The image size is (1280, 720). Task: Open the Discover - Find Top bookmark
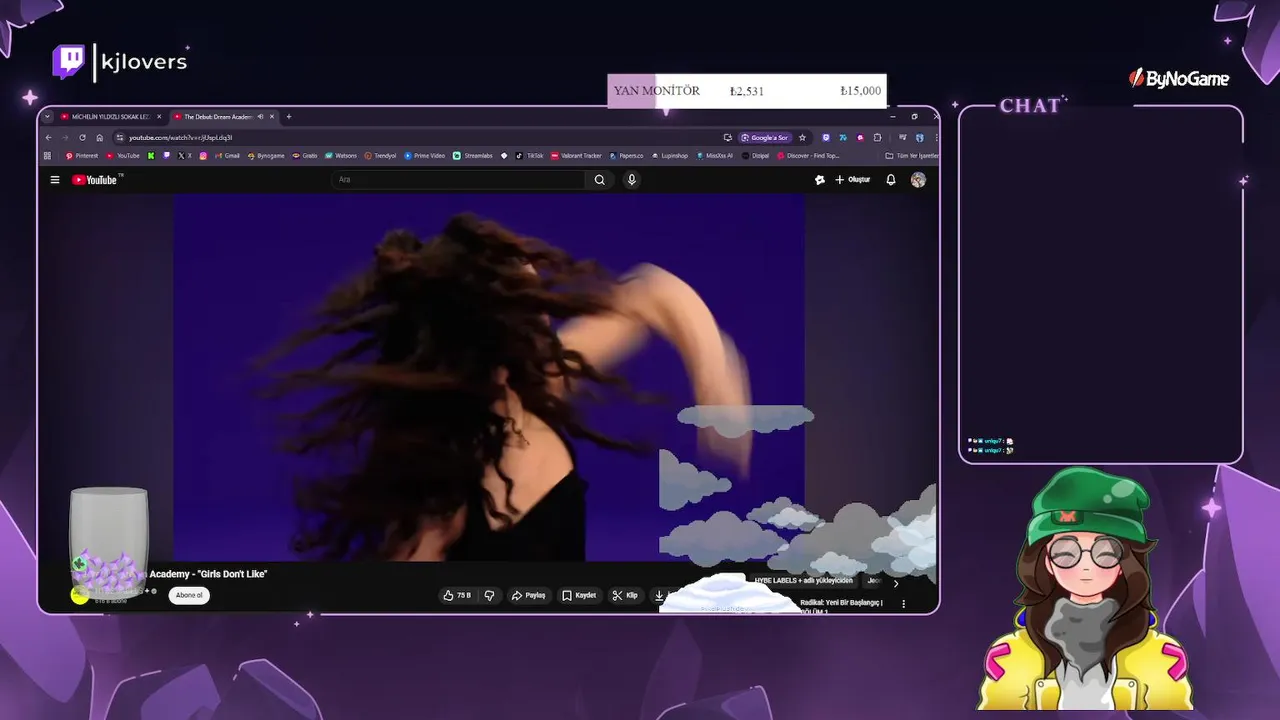click(808, 156)
